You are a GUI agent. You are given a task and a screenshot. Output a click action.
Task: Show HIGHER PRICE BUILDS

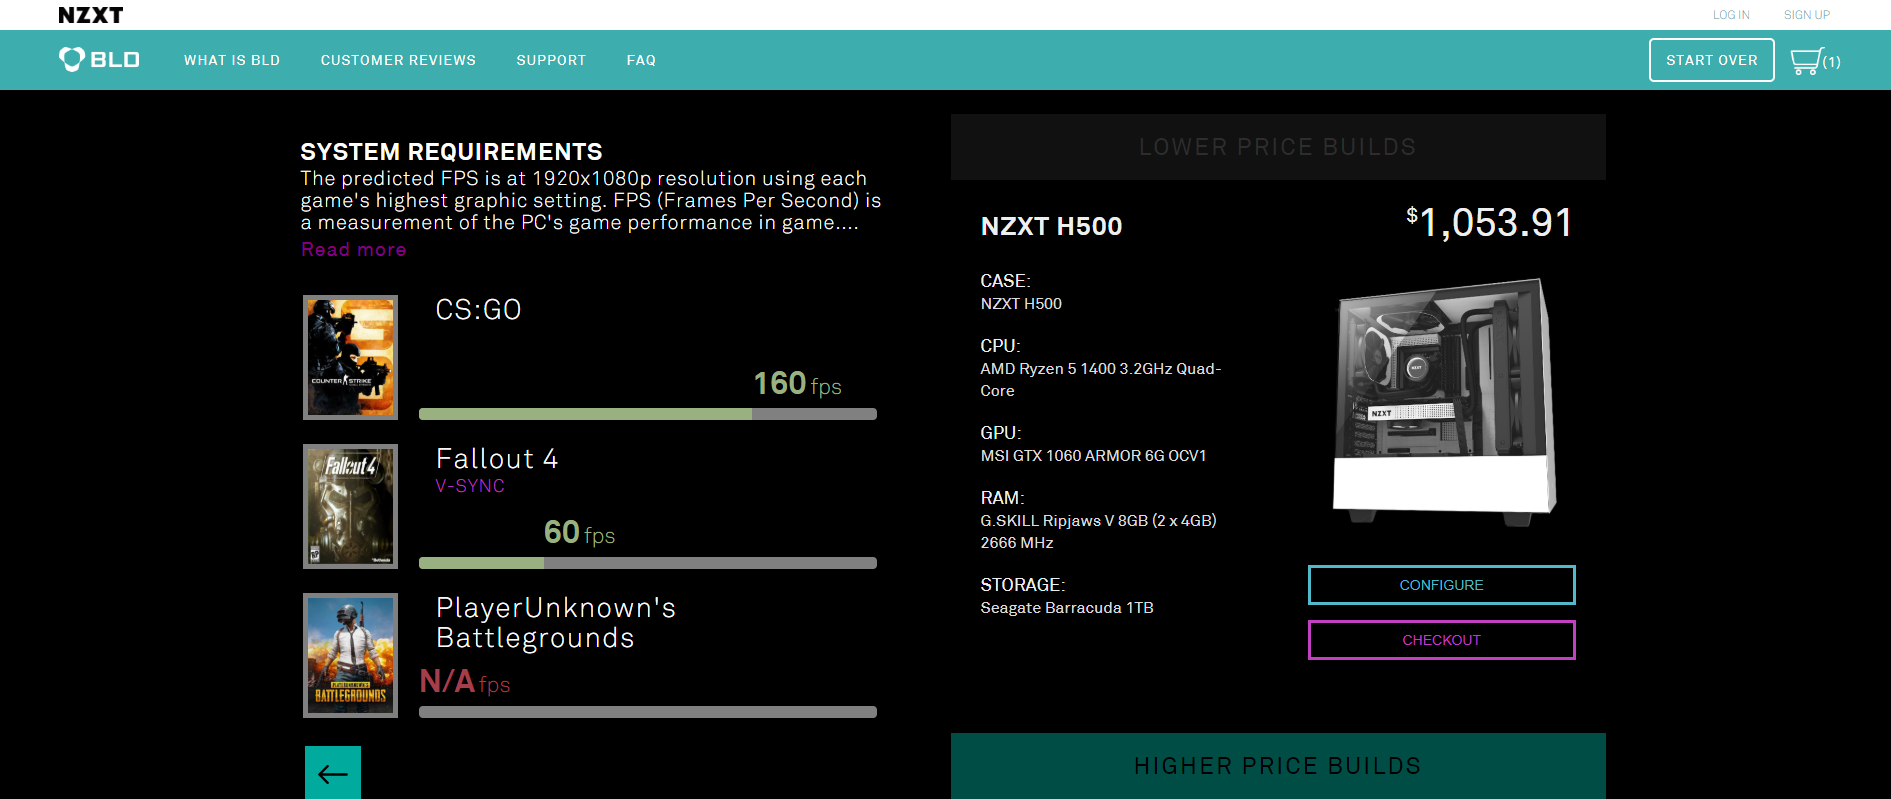(x=1278, y=766)
